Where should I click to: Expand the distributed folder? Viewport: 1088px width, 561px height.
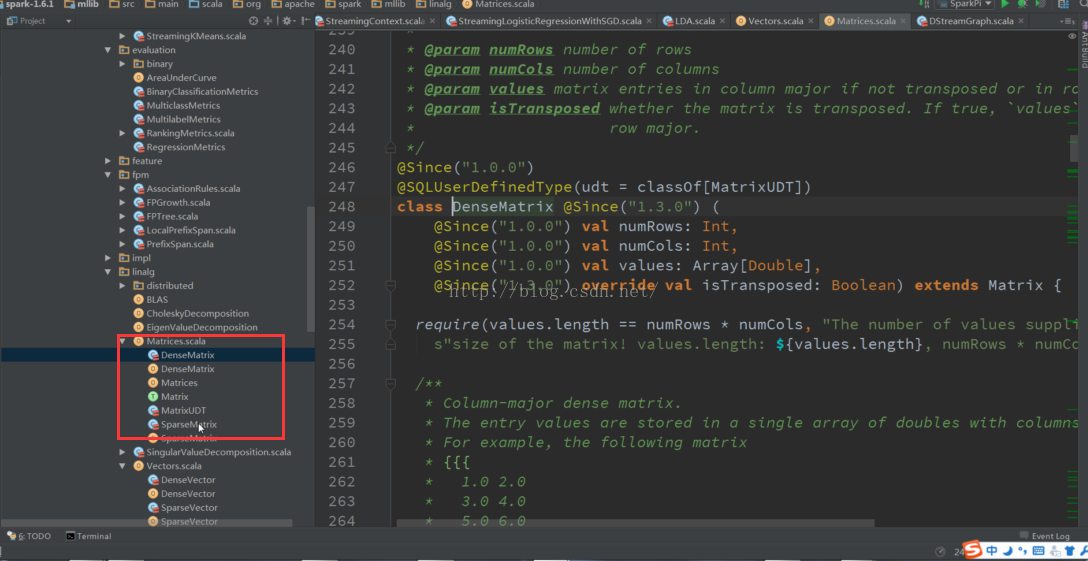click(123, 286)
